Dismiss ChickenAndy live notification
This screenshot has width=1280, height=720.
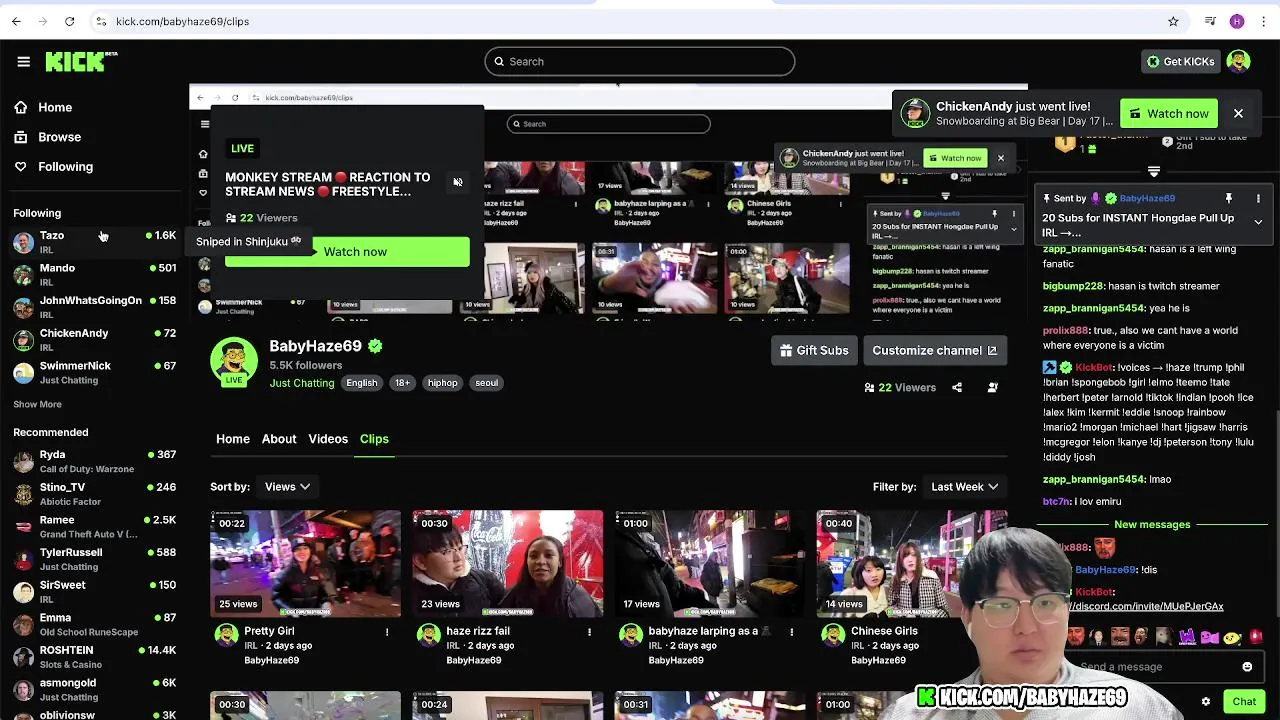pyautogui.click(x=1238, y=114)
